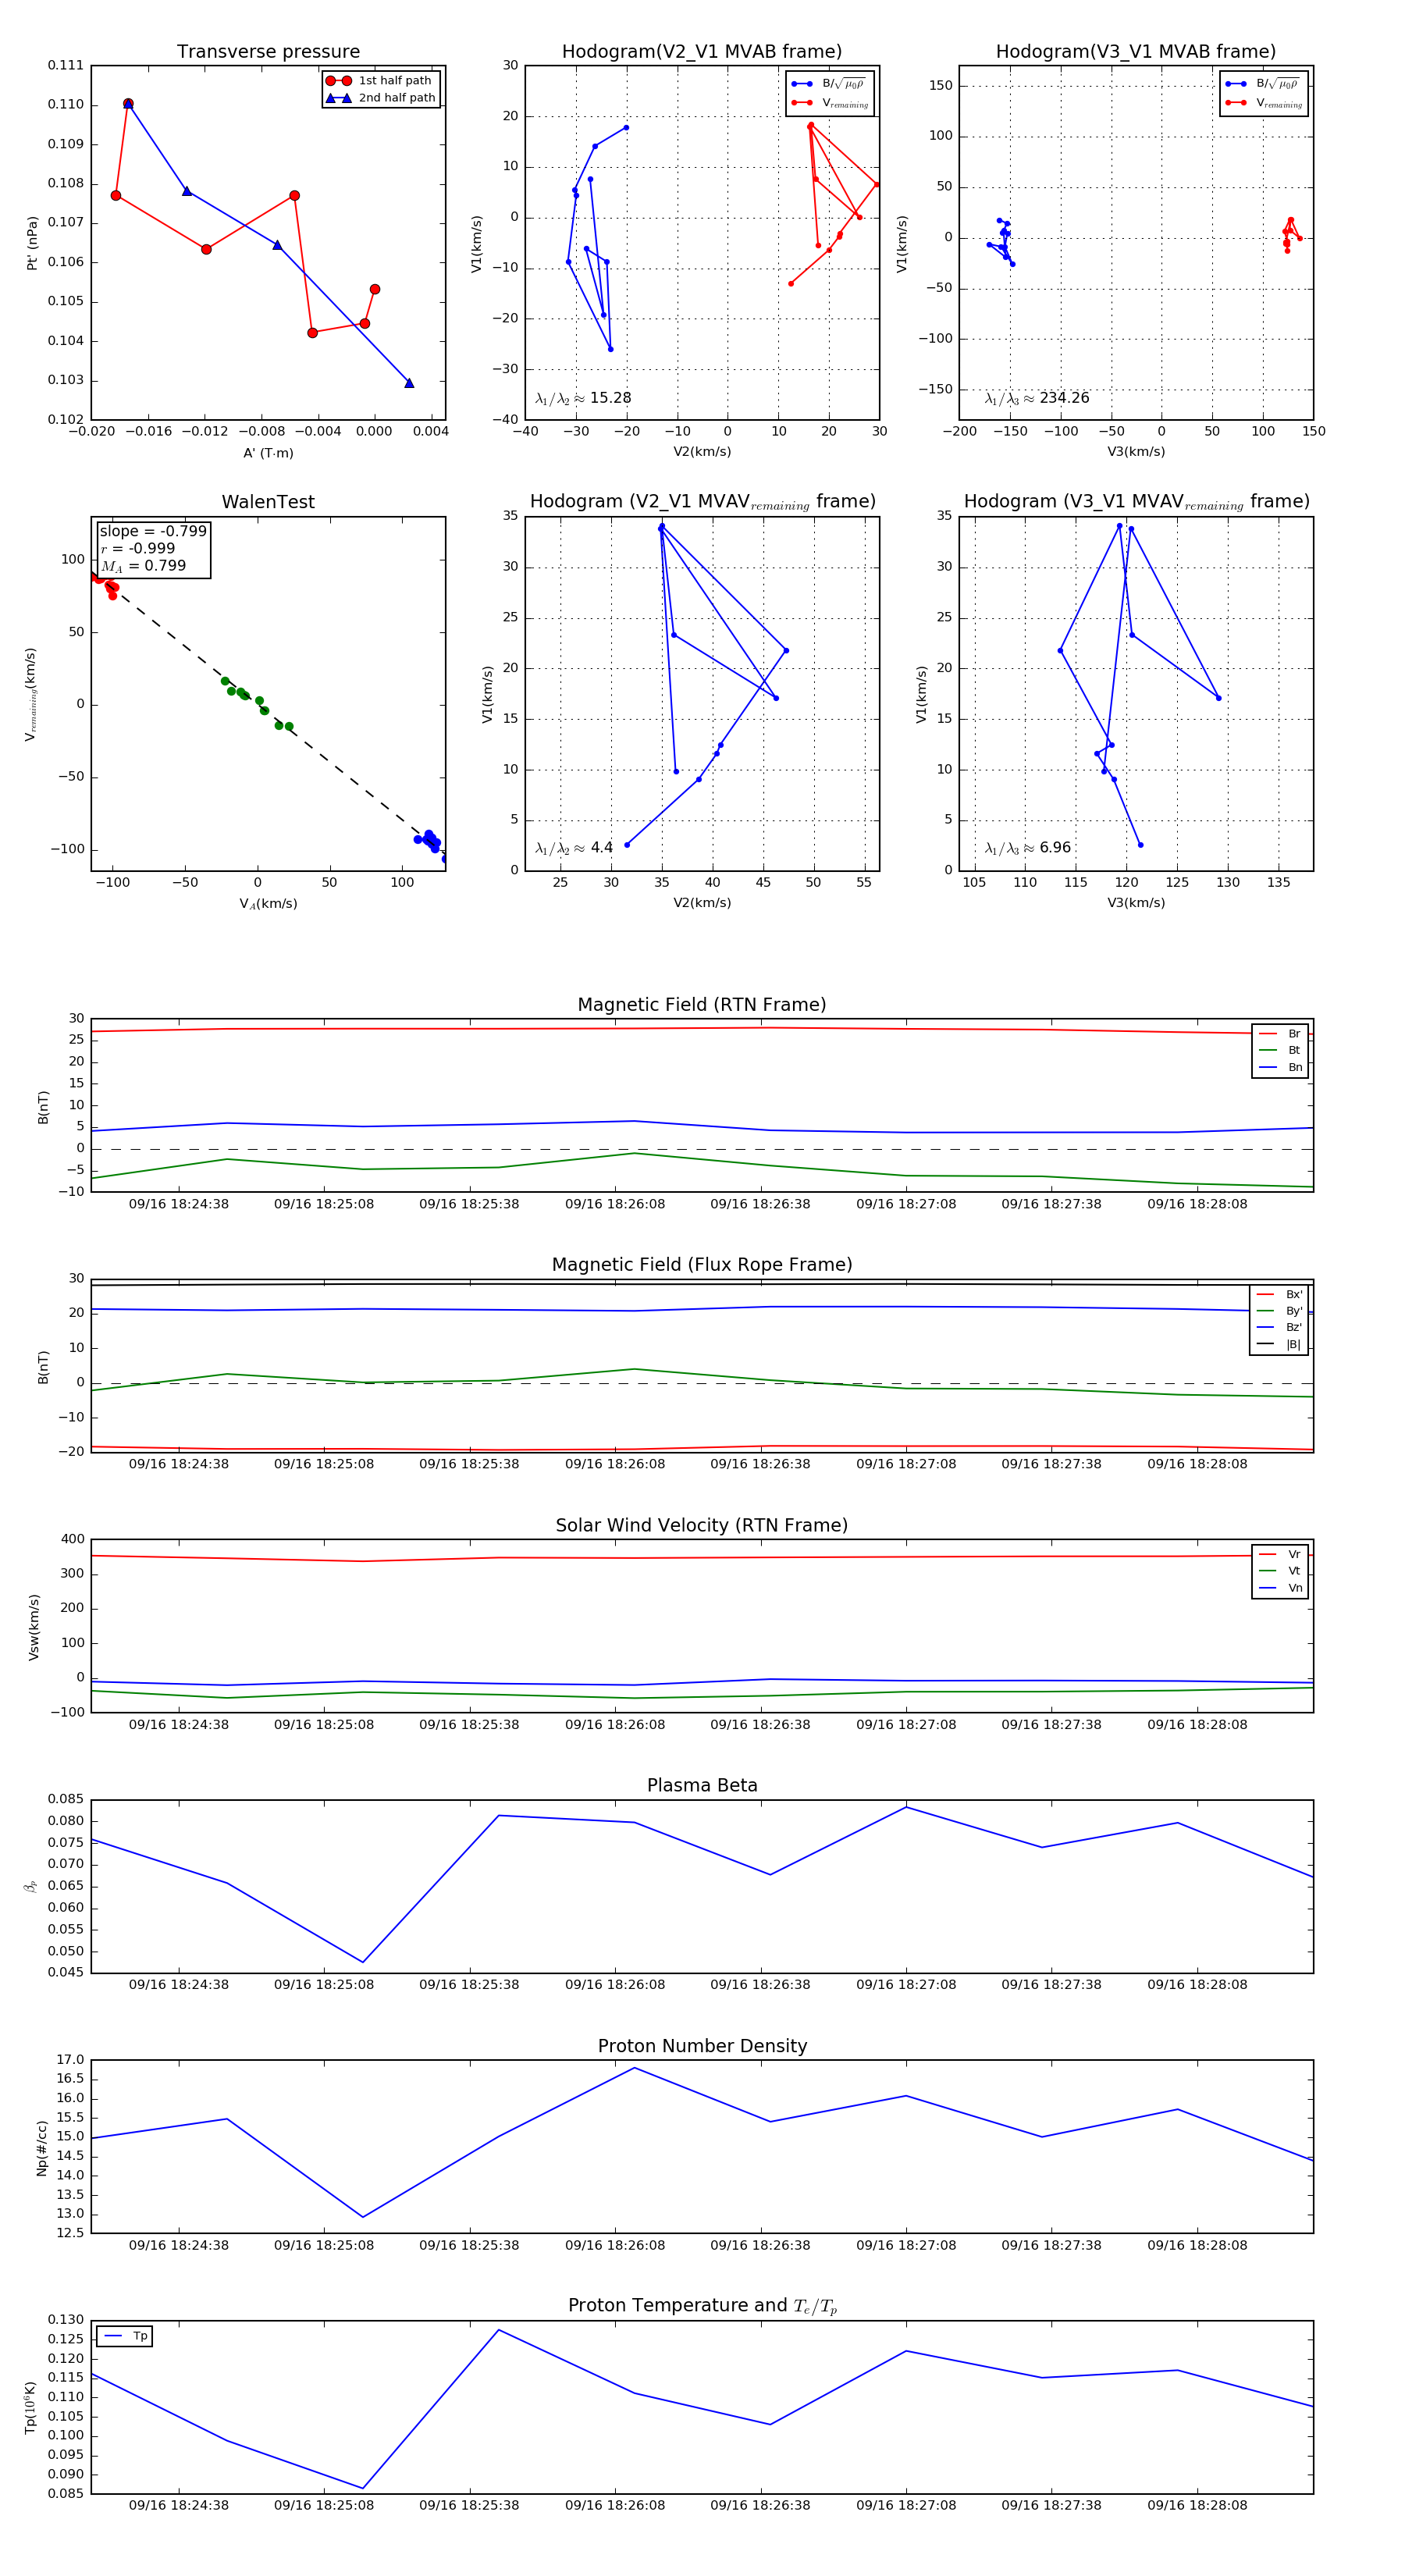1405x2576 pixels.
Task: Click the "Magnetic Field (Flux Rope Frame)" title
Action: (x=702, y=1265)
